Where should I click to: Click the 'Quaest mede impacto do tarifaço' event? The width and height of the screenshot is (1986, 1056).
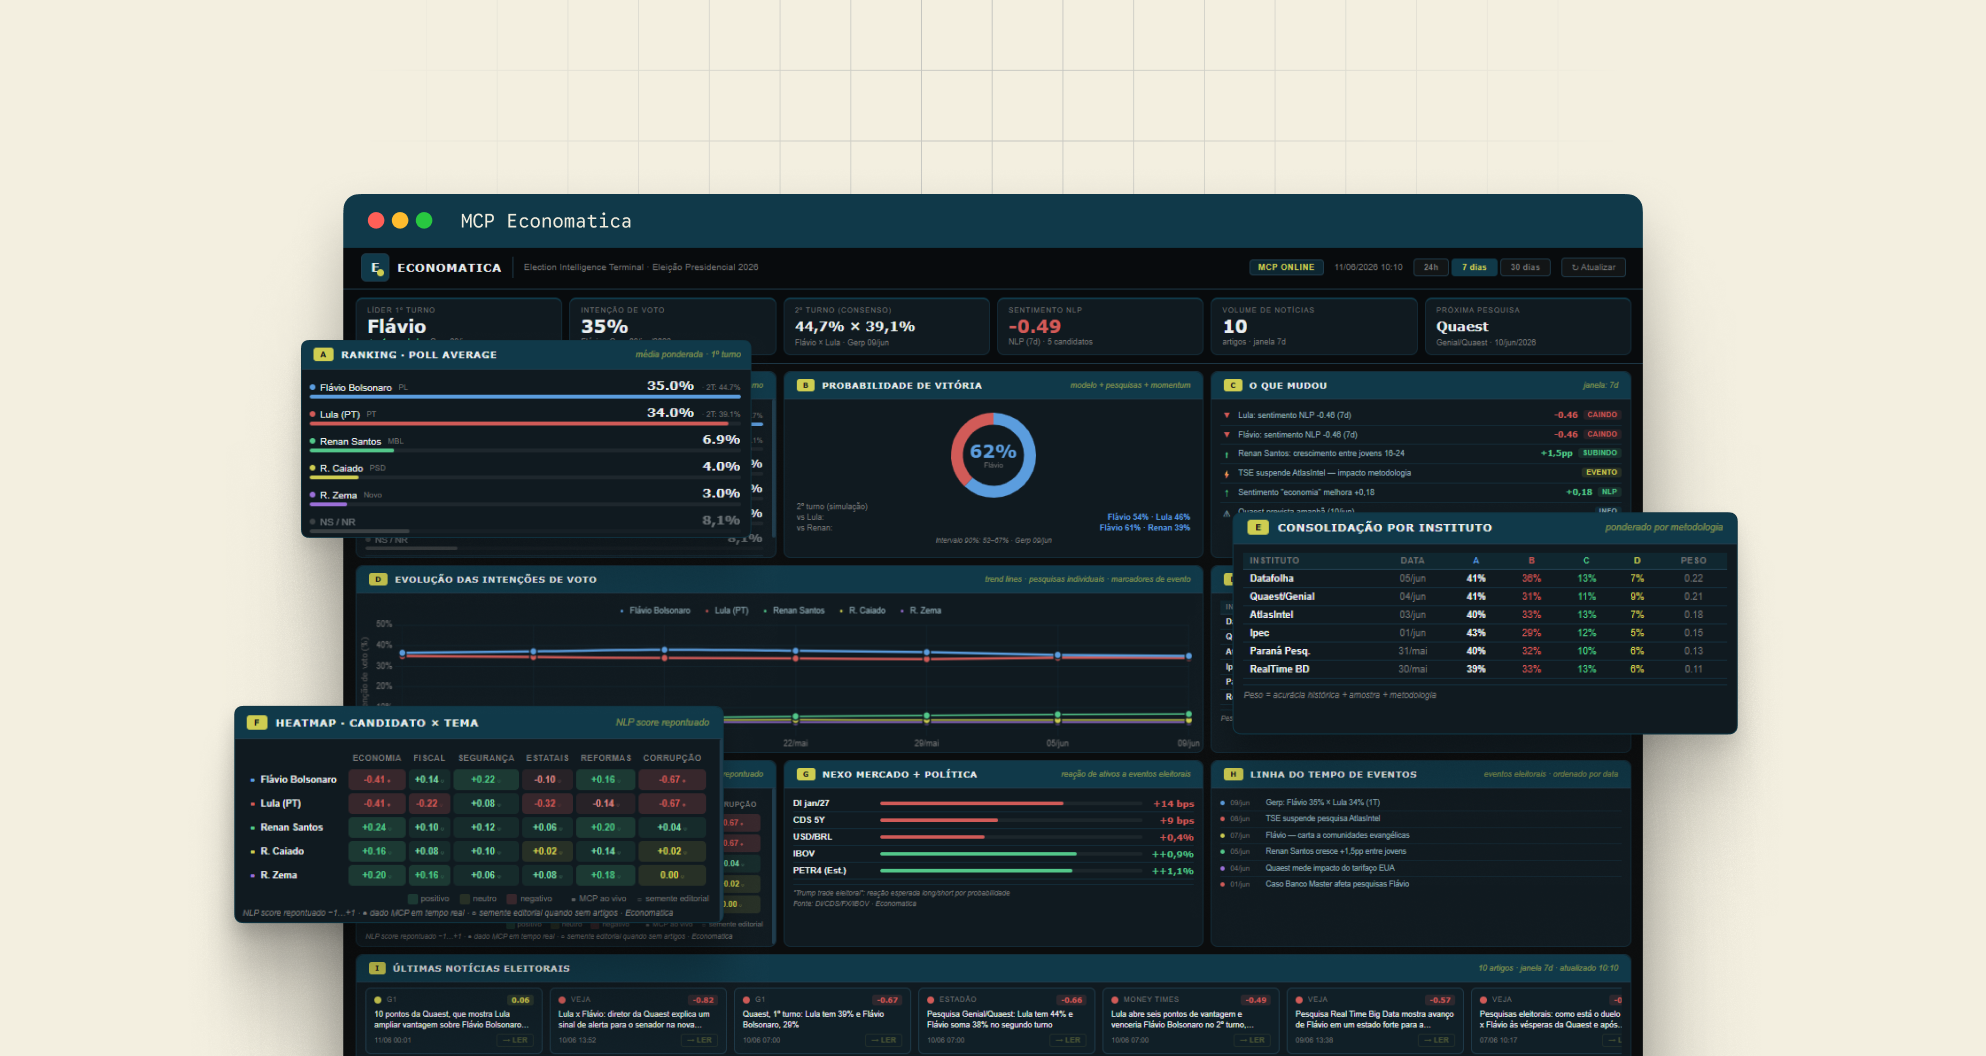tap(1420, 868)
